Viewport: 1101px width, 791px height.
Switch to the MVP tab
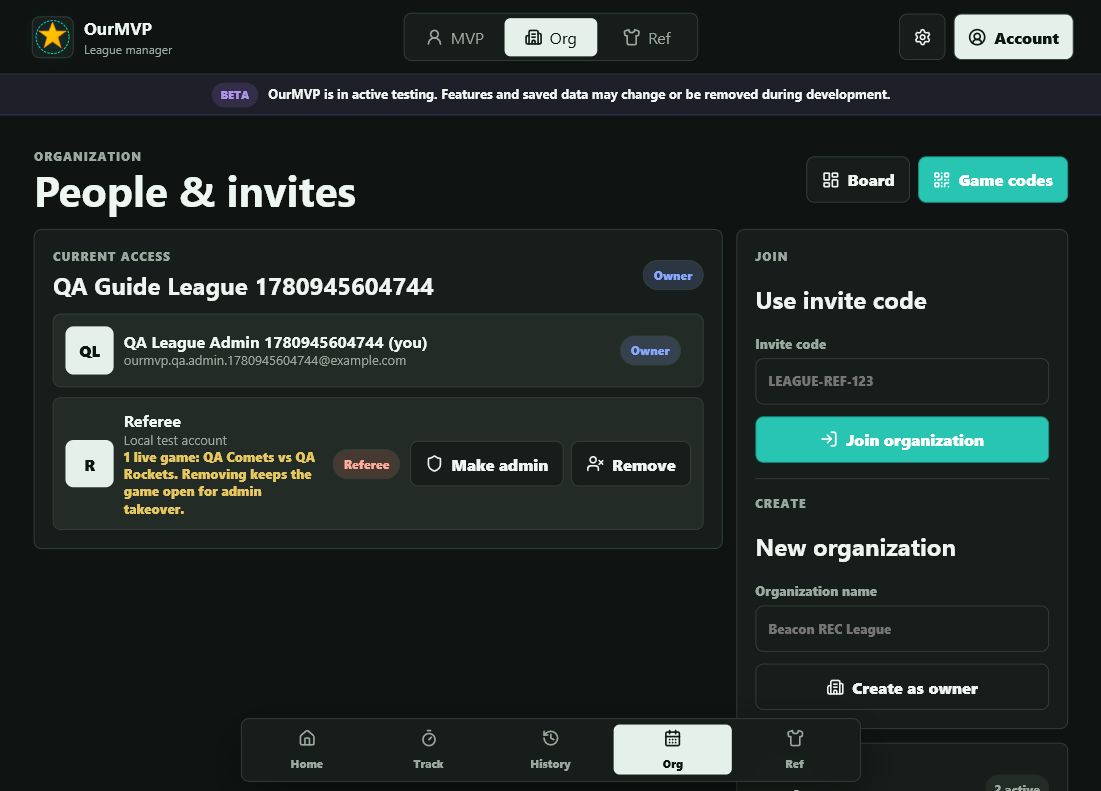pos(455,38)
